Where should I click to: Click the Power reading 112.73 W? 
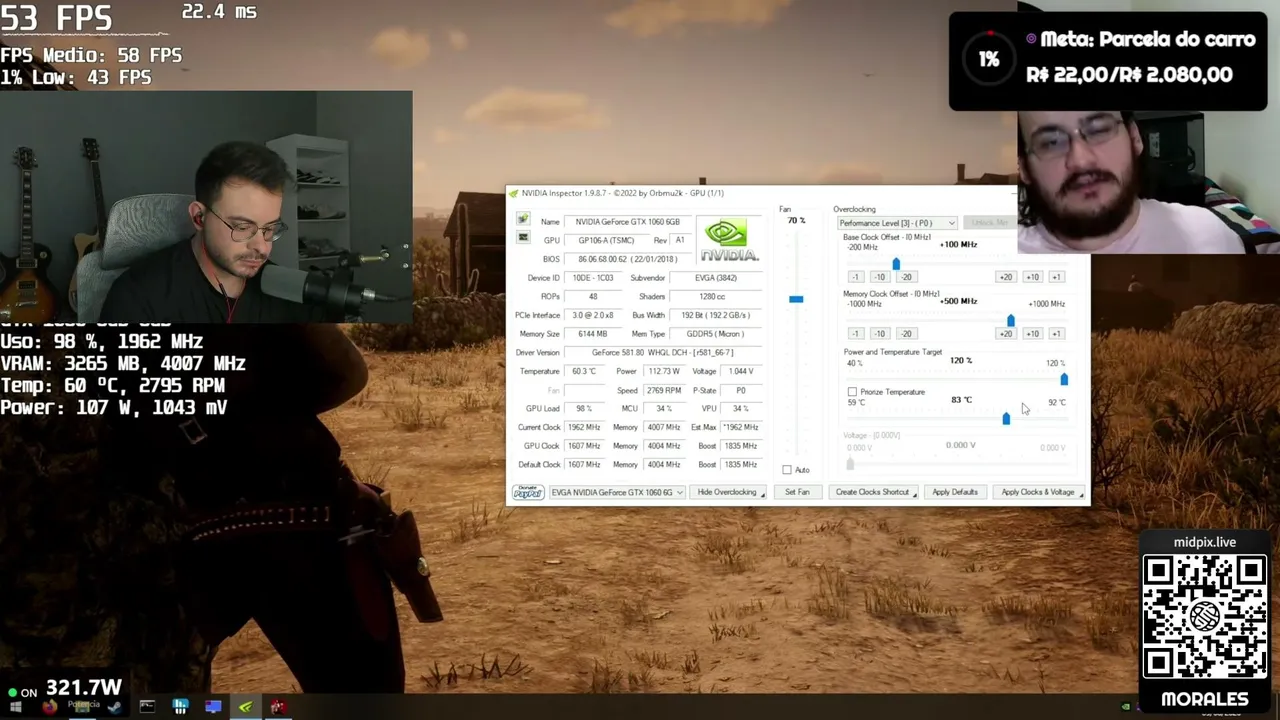pyautogui.click(x=663, y=371)
